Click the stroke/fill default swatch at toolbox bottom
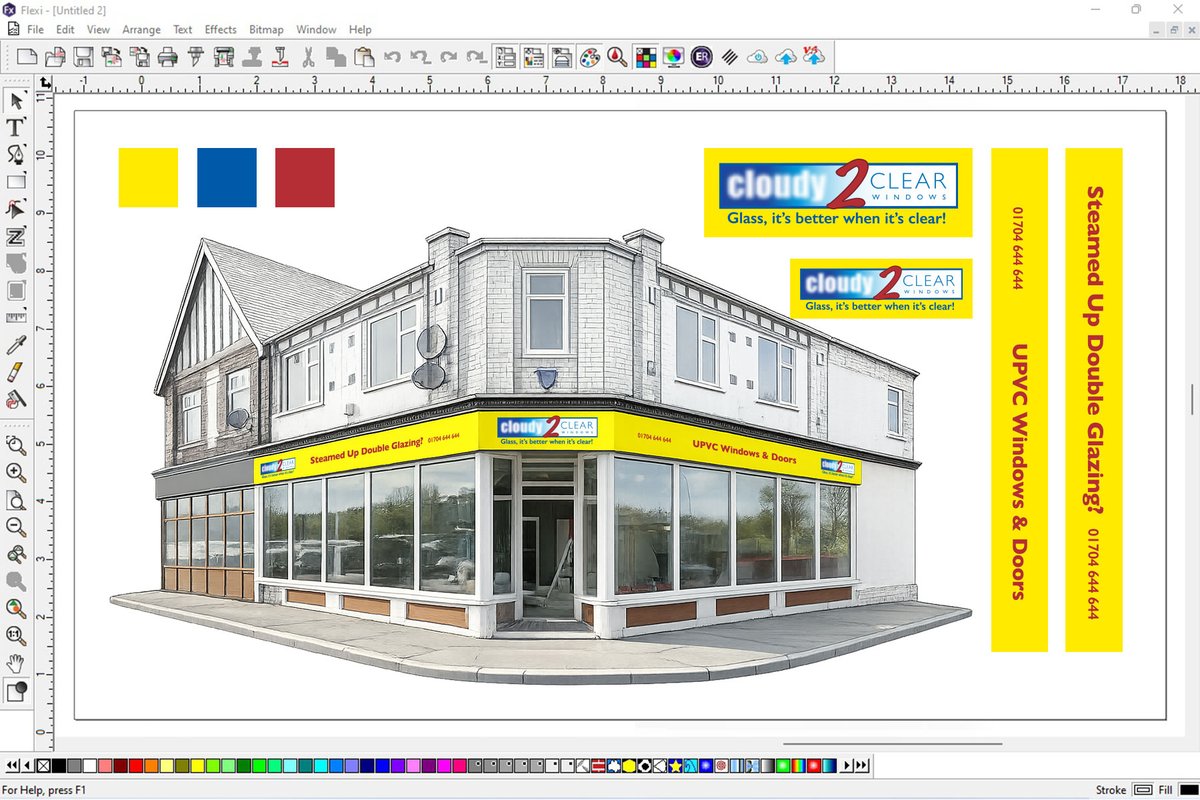The image size is (1200, 800). click(x=16, y=692)
